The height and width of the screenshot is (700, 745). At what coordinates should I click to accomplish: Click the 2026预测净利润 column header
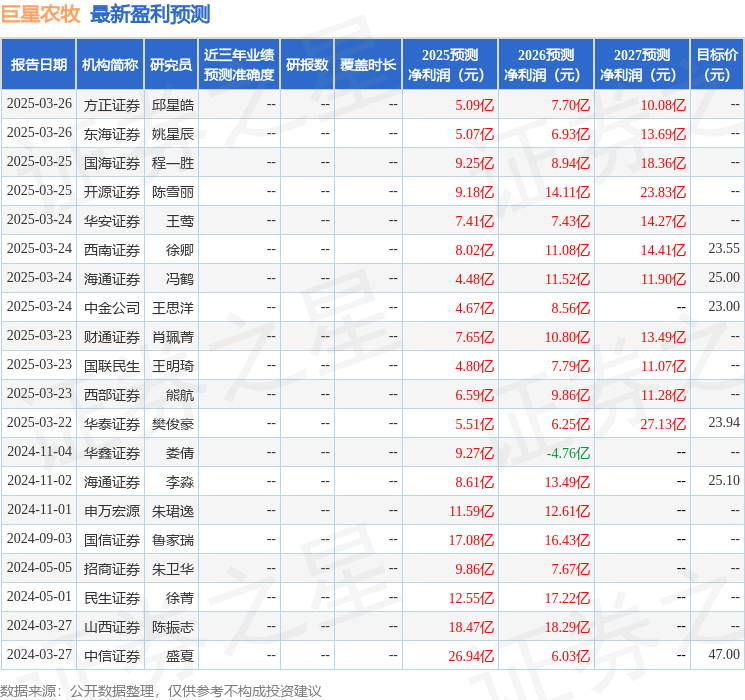coord(546,64)
